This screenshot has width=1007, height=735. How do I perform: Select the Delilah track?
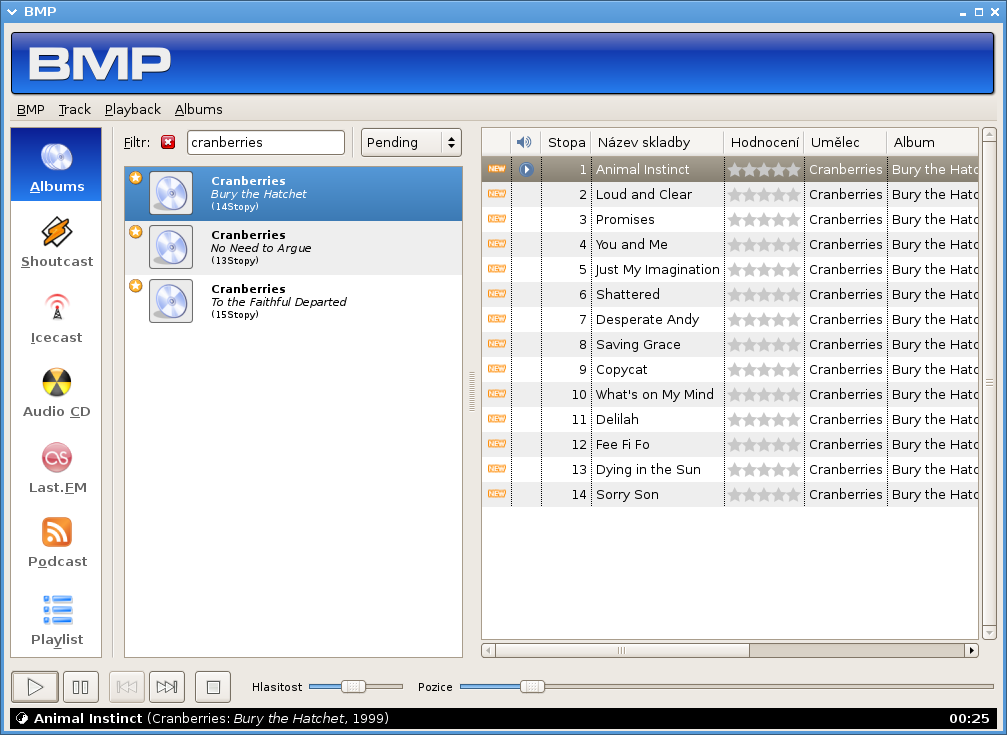click(x=730, y=420)
